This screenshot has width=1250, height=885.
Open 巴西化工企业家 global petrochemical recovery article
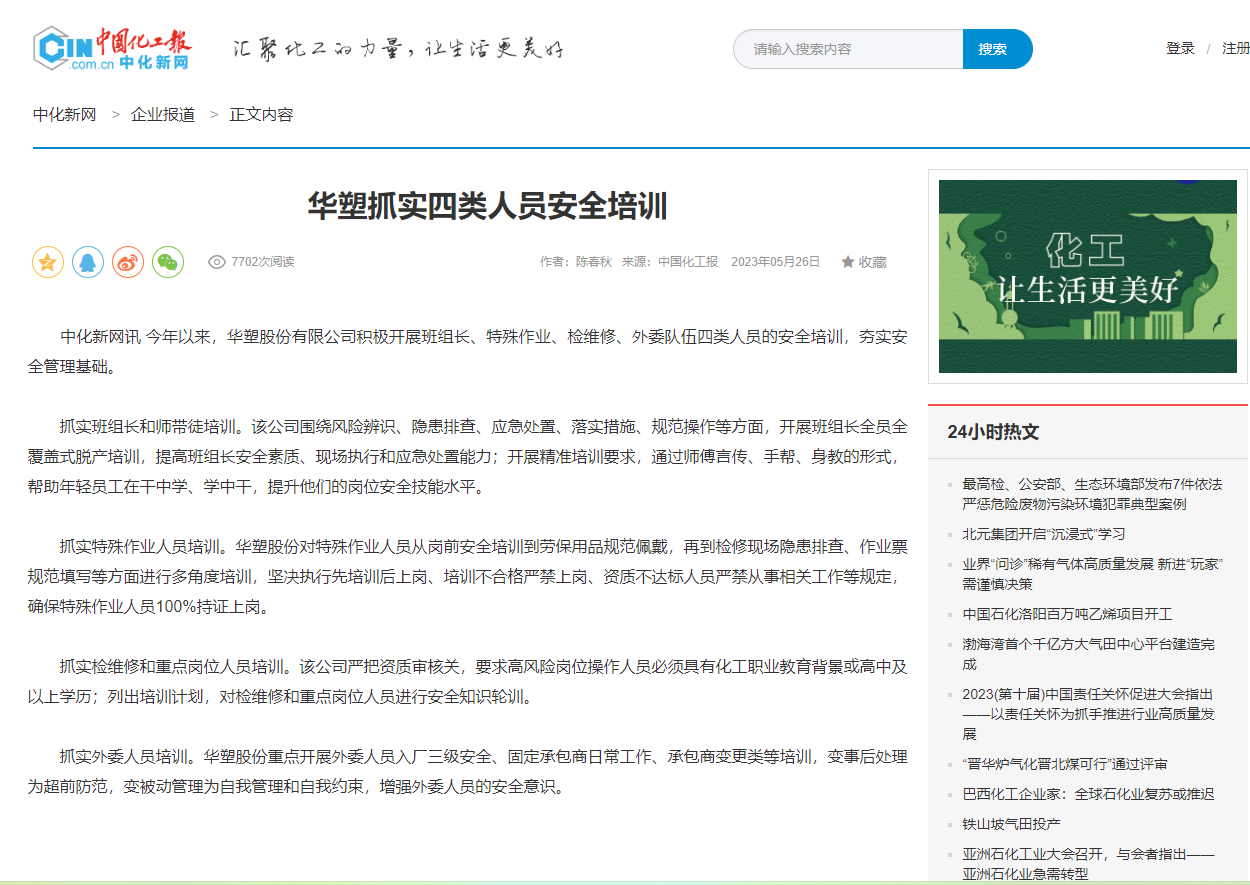(x=1088, y=794)
